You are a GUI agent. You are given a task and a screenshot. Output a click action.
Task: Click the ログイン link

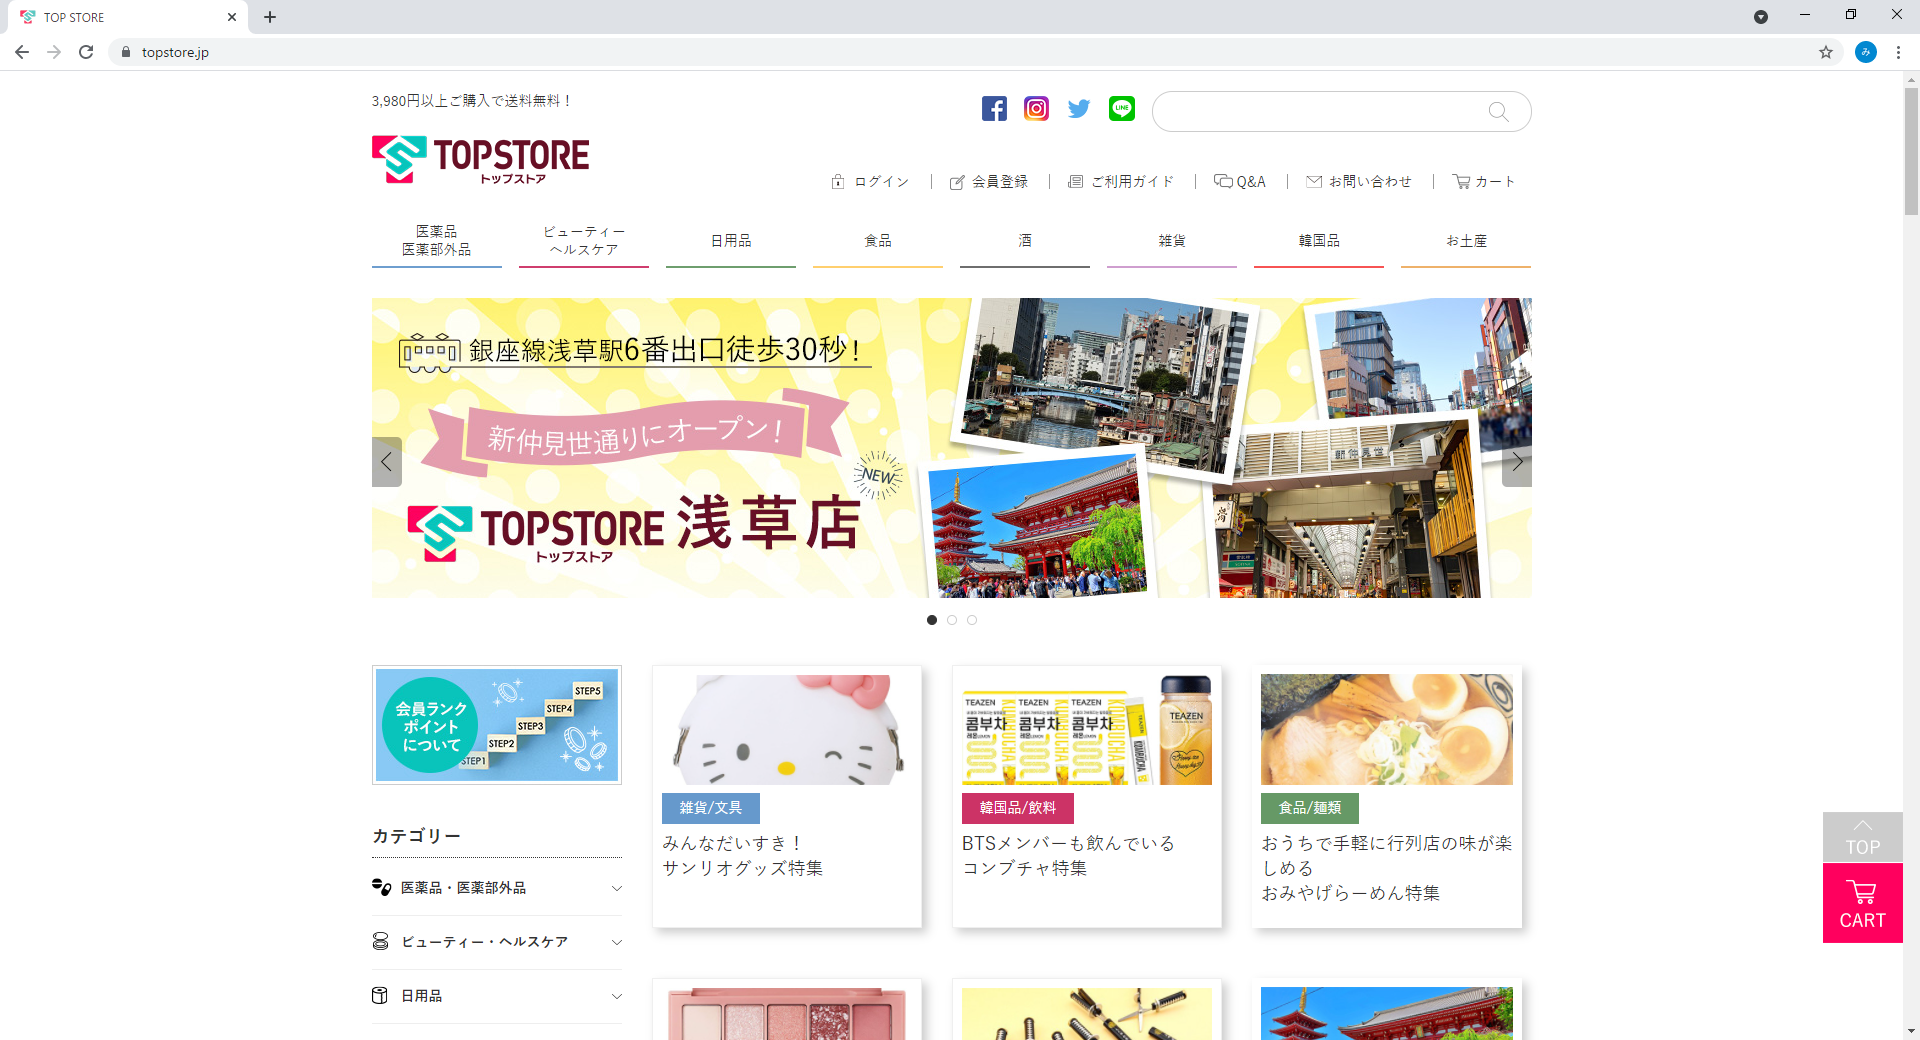871,182
